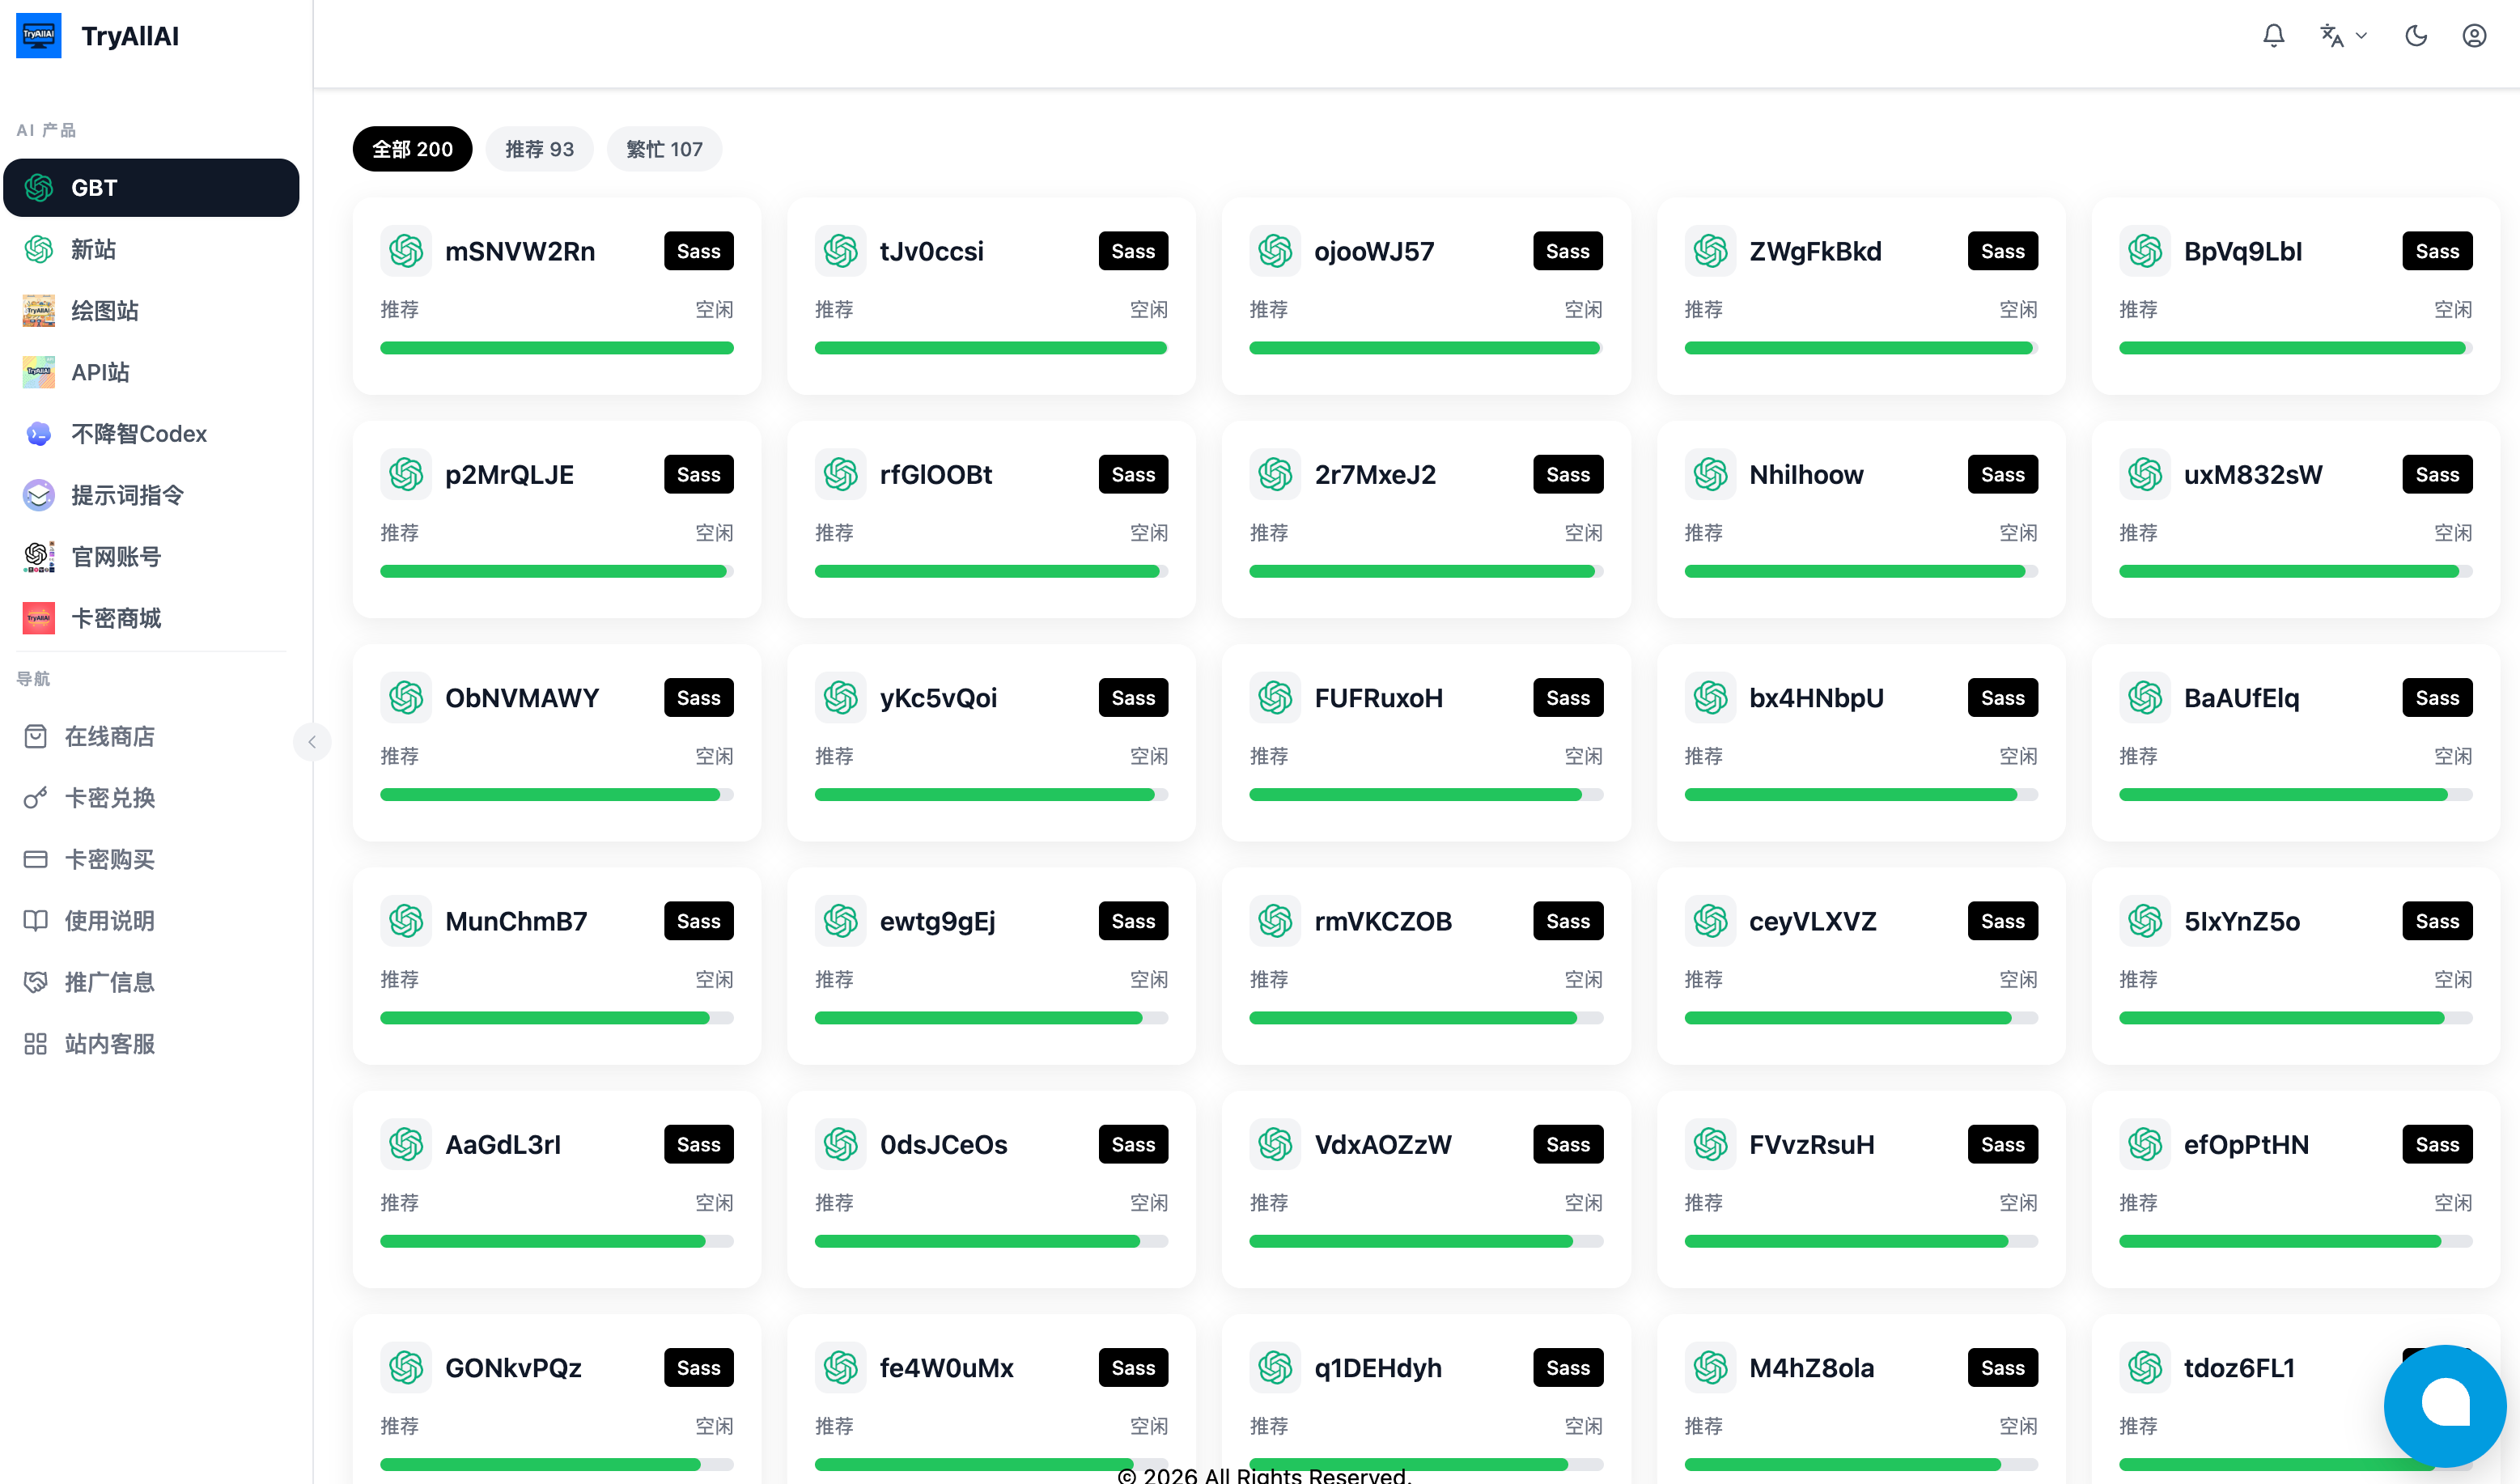Click the 5IxYnZ5o card title

2241,921
